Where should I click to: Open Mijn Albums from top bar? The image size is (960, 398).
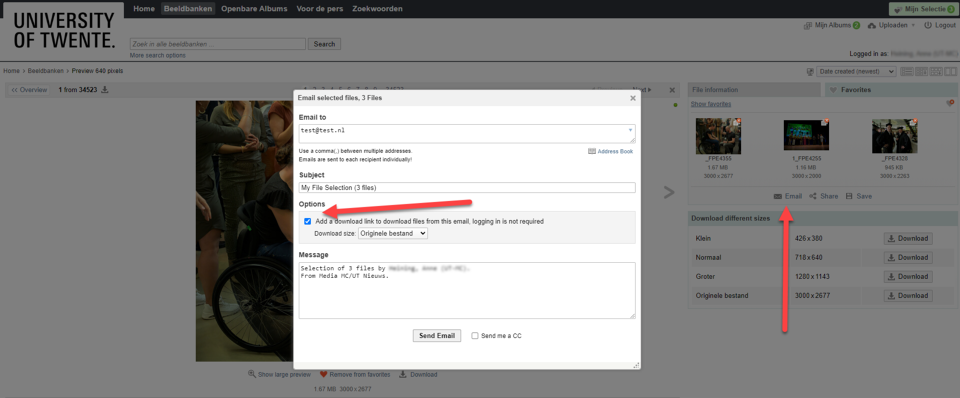pos(831,25)
